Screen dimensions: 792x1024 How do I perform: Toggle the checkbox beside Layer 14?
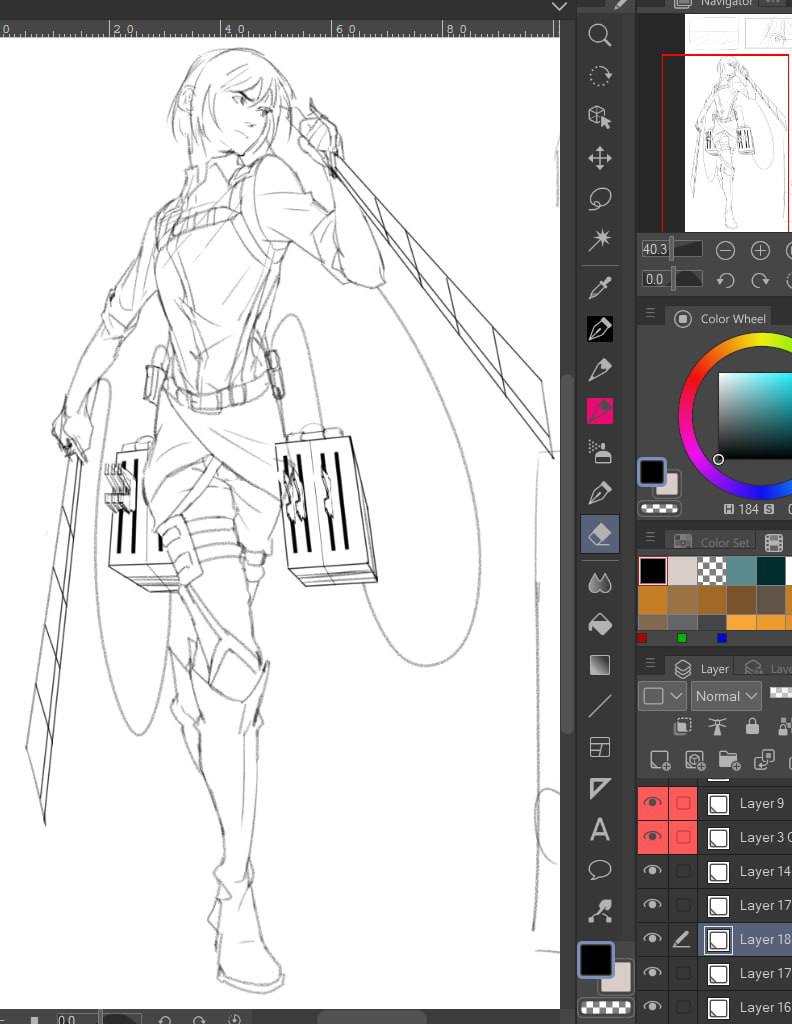tap(683, 871)
